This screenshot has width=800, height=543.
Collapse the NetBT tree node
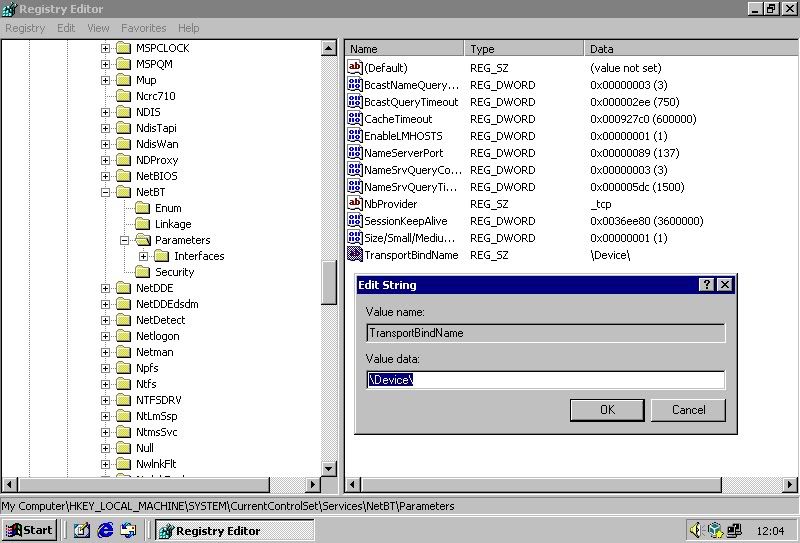point(105,192)
